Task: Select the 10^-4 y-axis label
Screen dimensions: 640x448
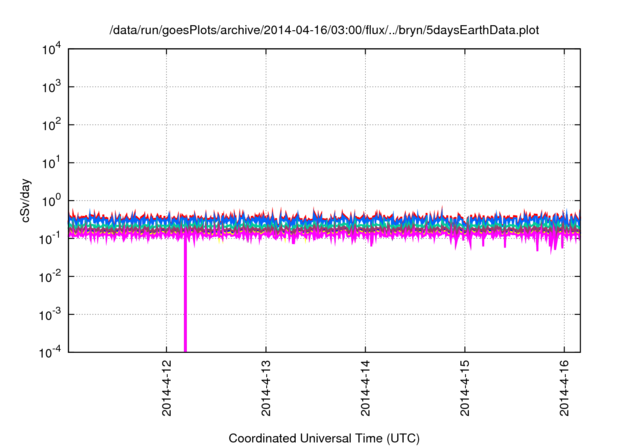Action: pos(51,352)
